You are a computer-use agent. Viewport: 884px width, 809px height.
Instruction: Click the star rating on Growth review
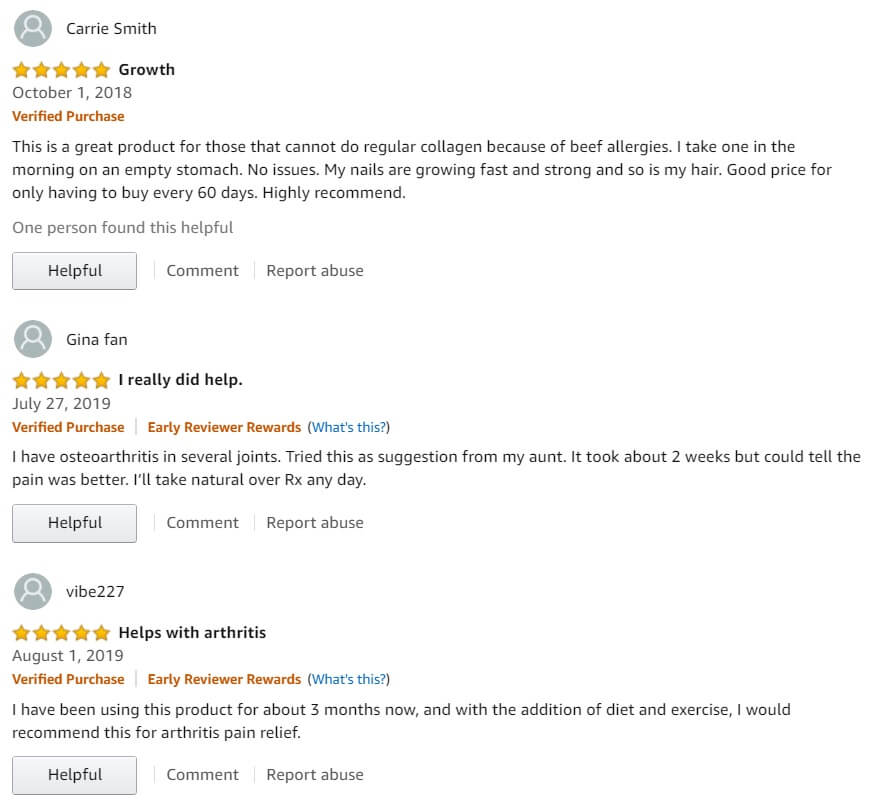[61, 70]
